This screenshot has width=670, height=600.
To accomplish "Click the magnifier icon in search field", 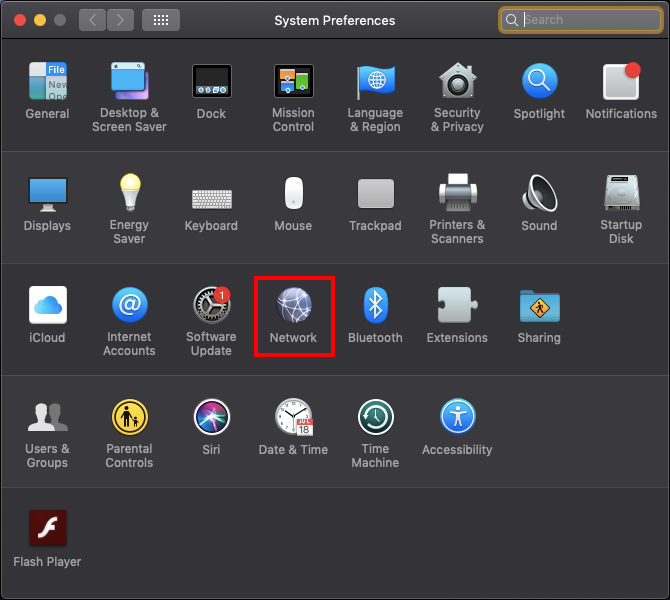I will coord(511,20).
